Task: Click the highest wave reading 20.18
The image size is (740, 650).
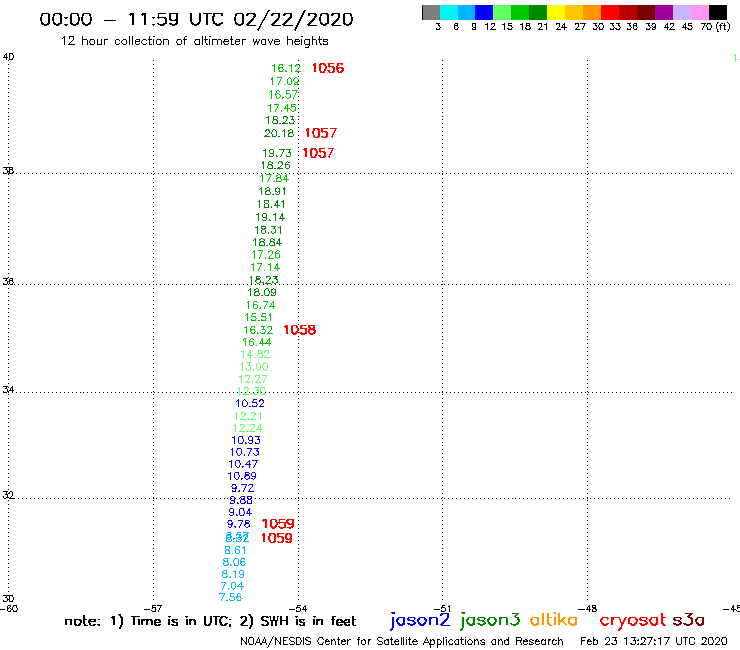Action: (279, 134)
